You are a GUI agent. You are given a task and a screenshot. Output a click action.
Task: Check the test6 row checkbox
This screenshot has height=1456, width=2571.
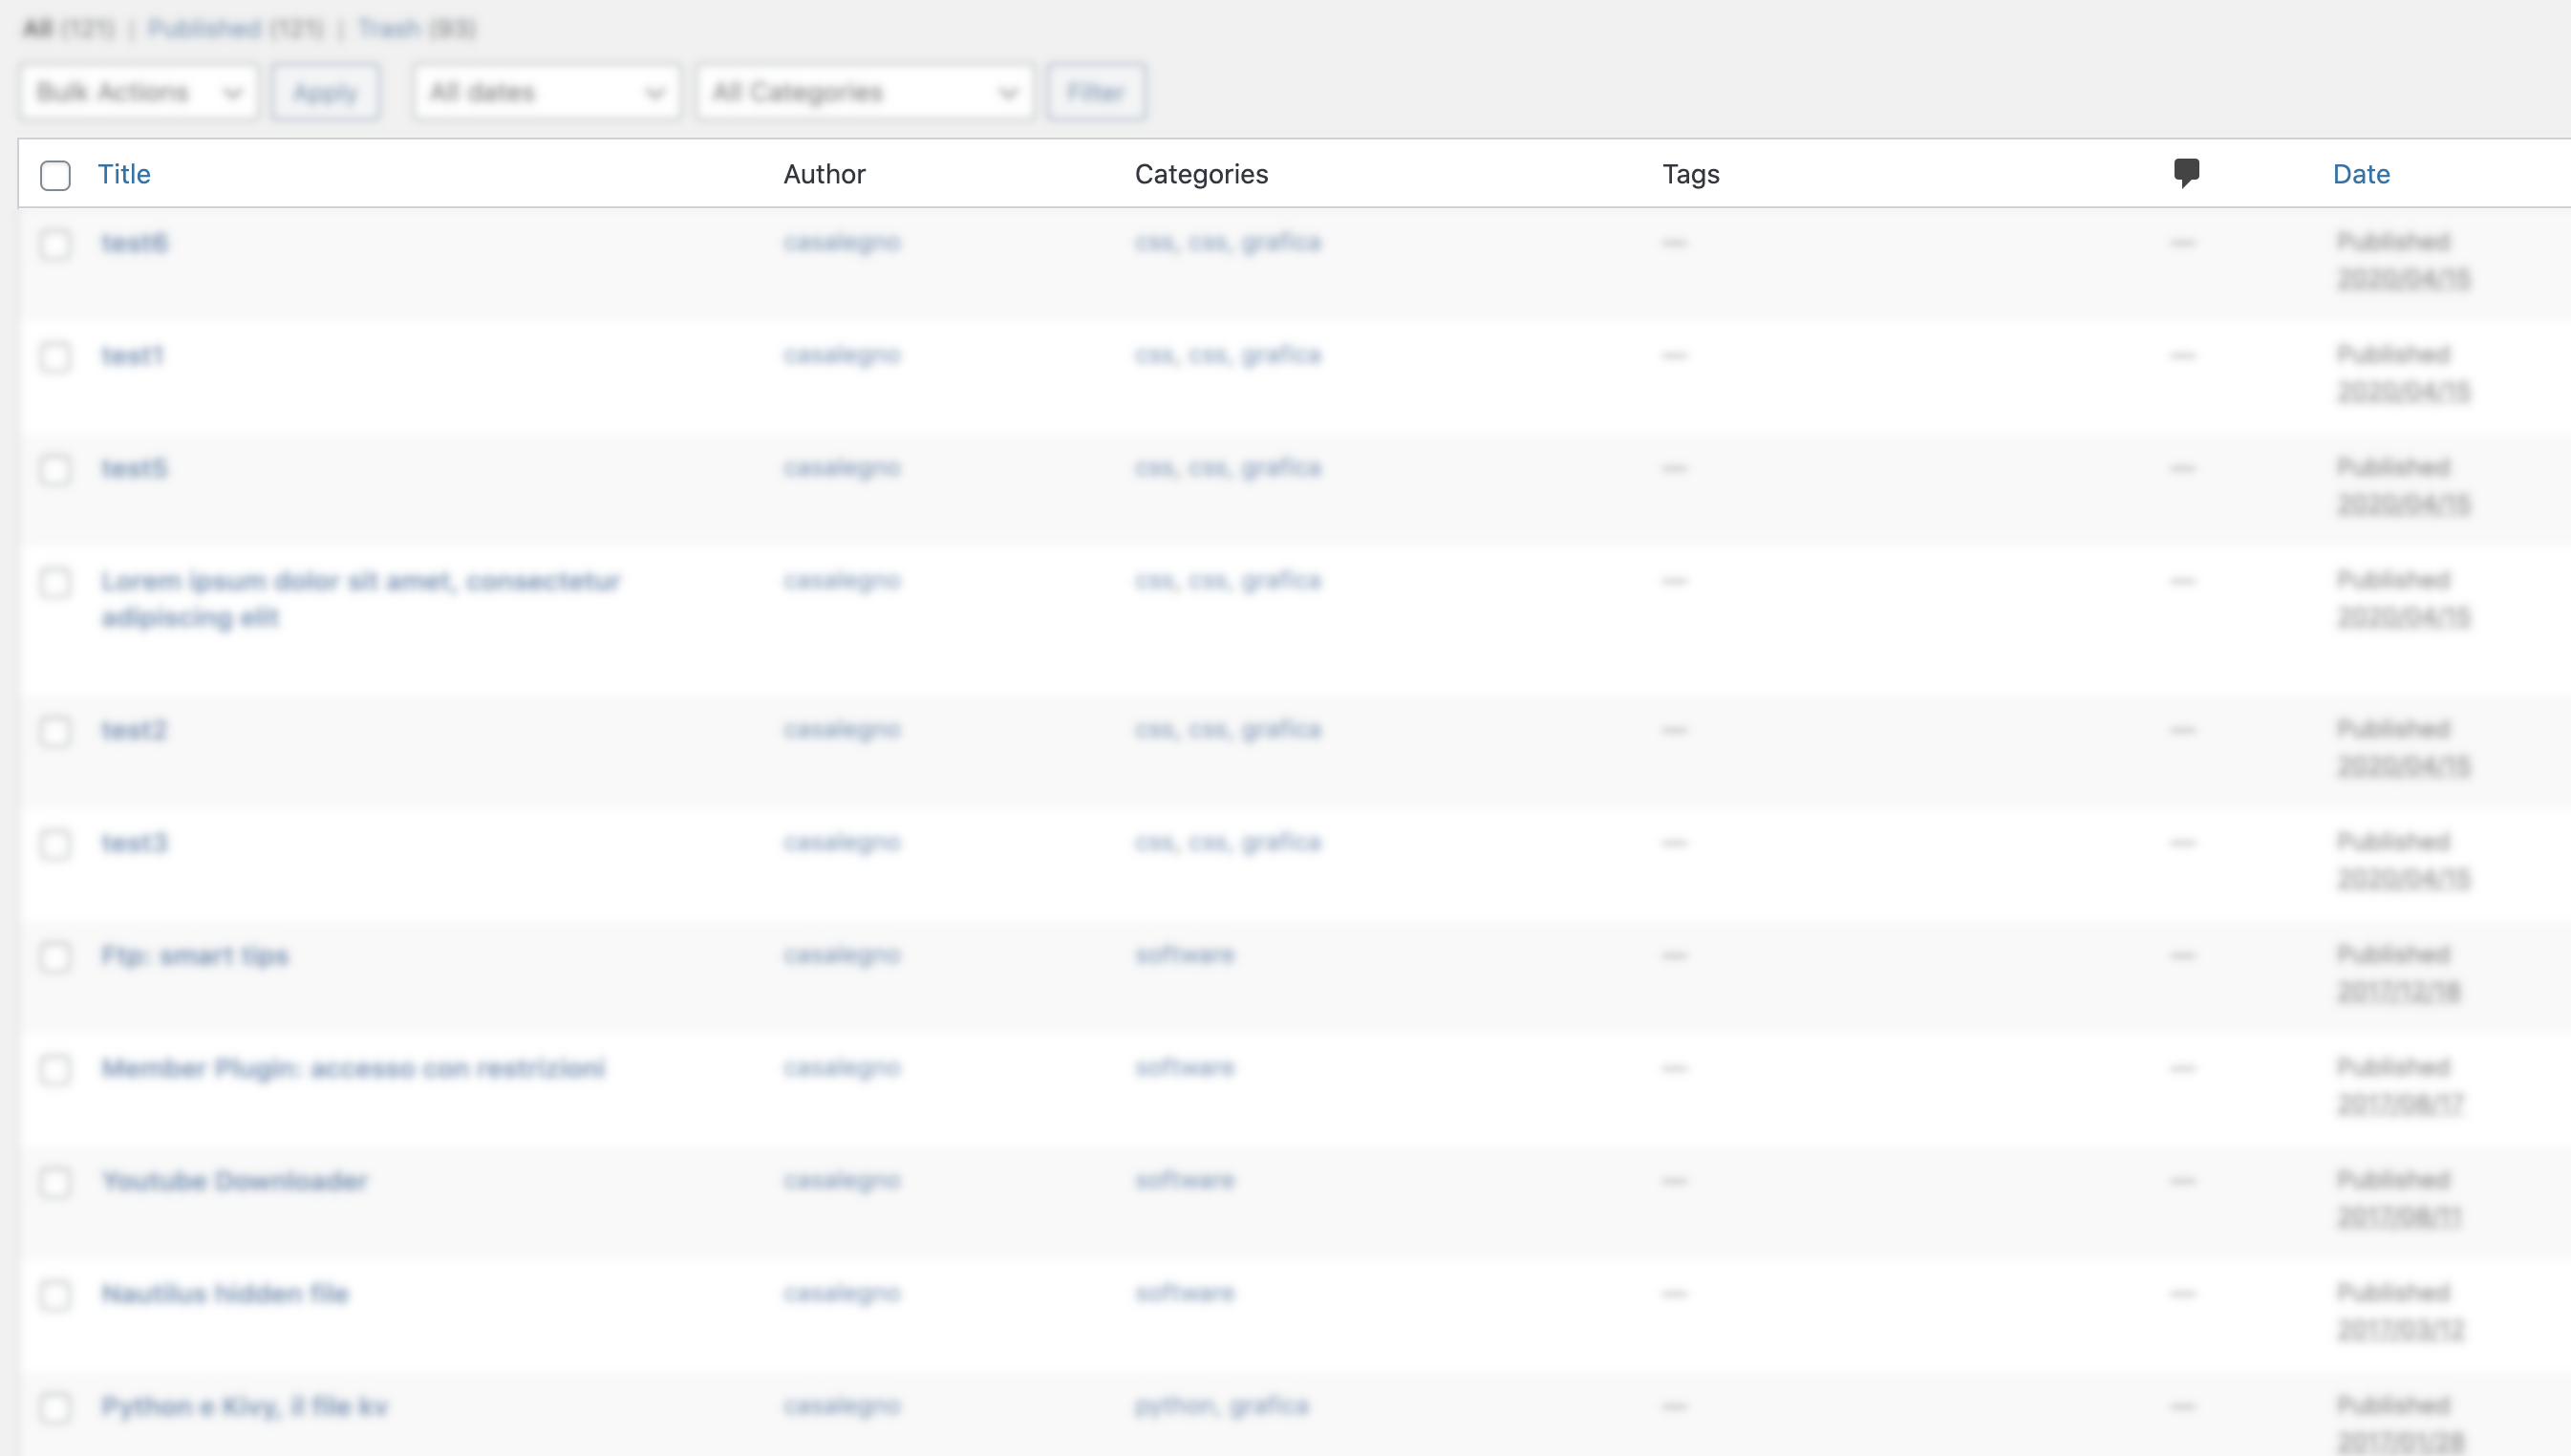point(56,244)
